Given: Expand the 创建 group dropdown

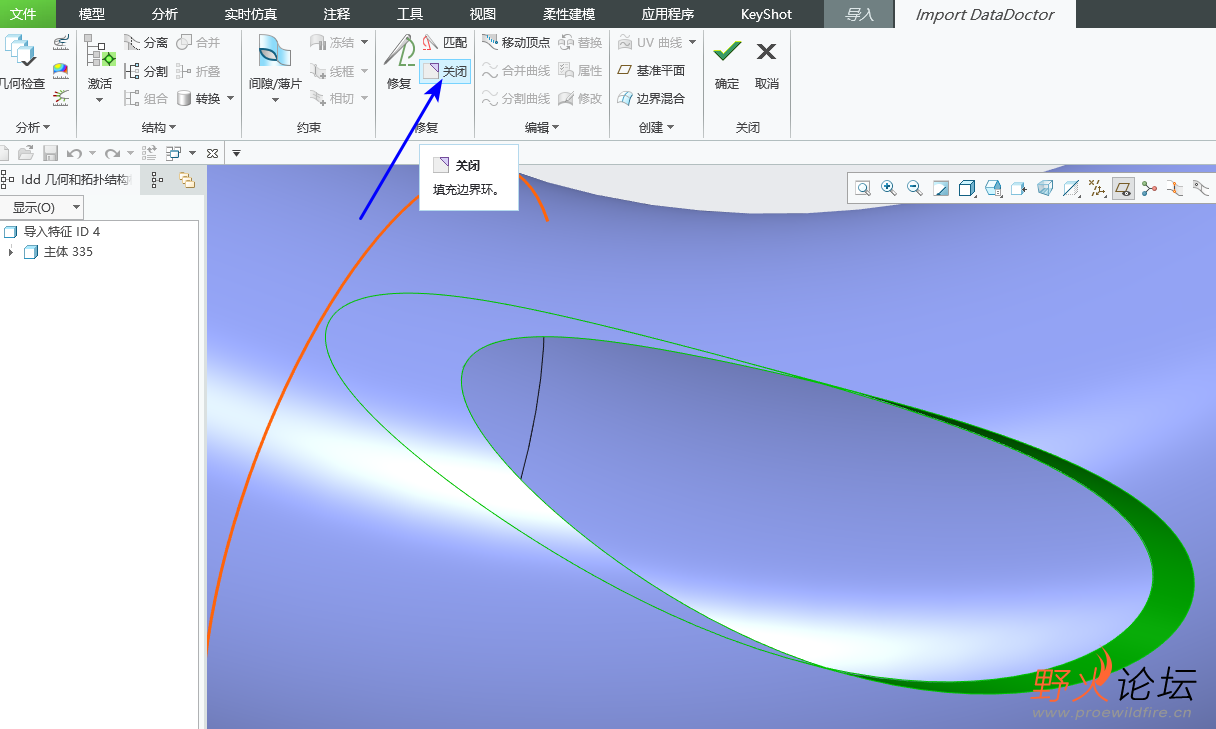Looking at the screenshot, I should click(657, 127).
